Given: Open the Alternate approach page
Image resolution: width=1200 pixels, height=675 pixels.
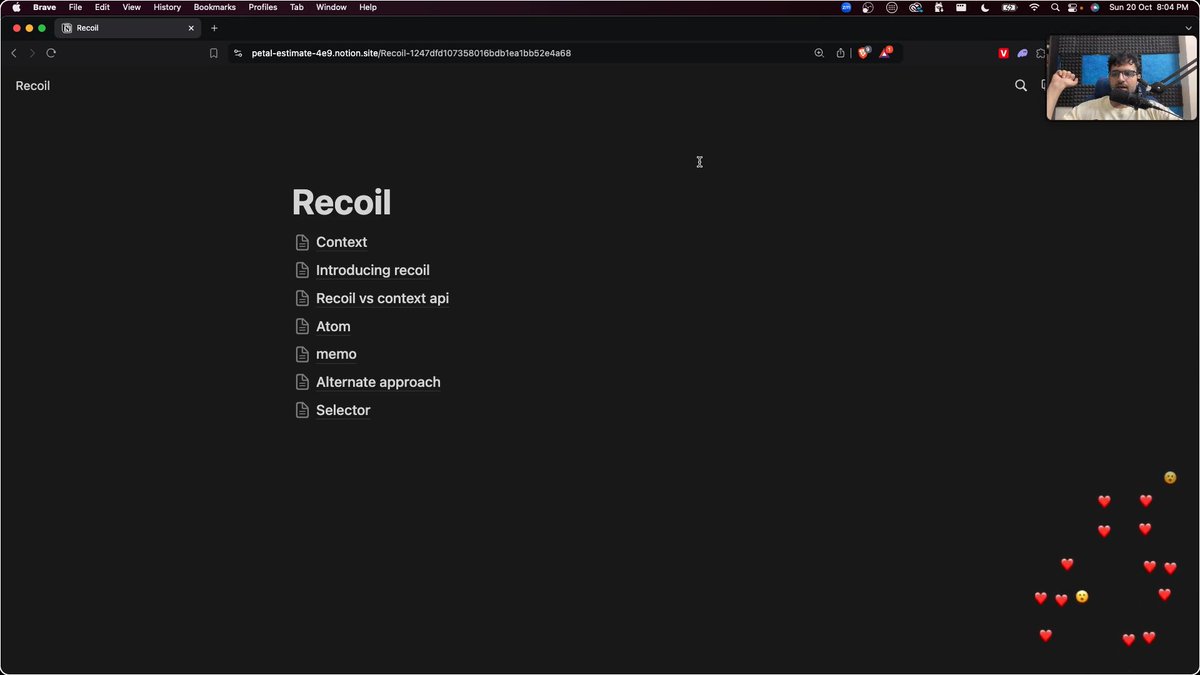Looking at the screenshot, I should (378, 382).
